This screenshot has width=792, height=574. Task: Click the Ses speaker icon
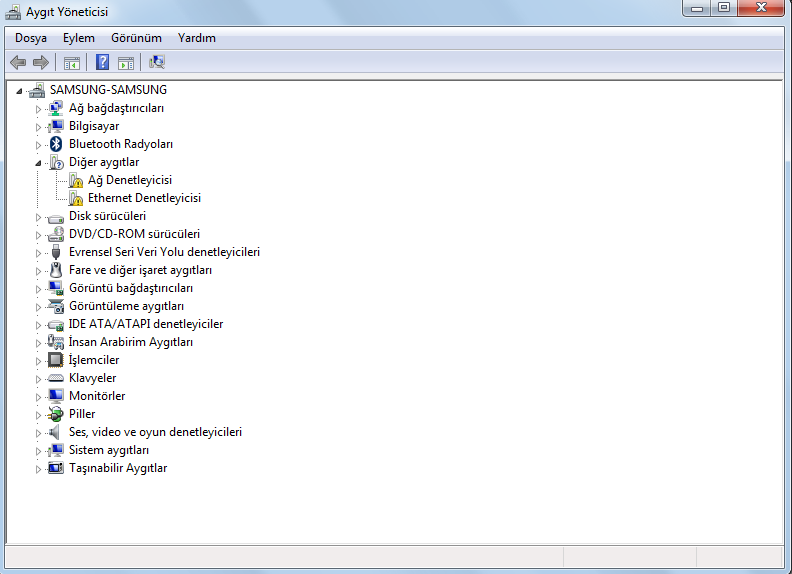click(x=54, y=433)
